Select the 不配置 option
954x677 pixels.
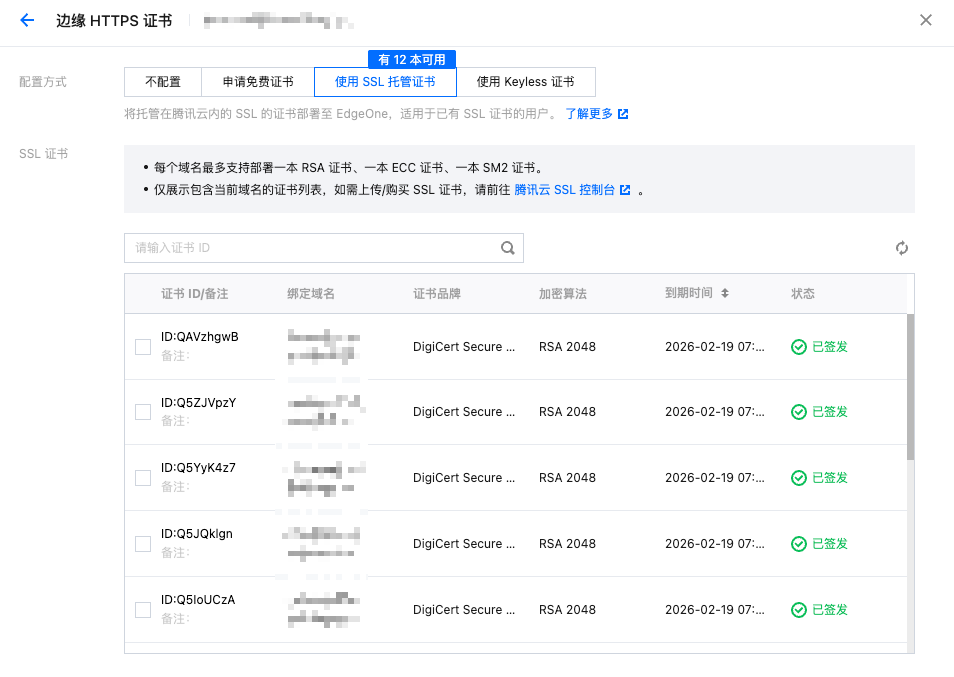click(x=163, y=82)
